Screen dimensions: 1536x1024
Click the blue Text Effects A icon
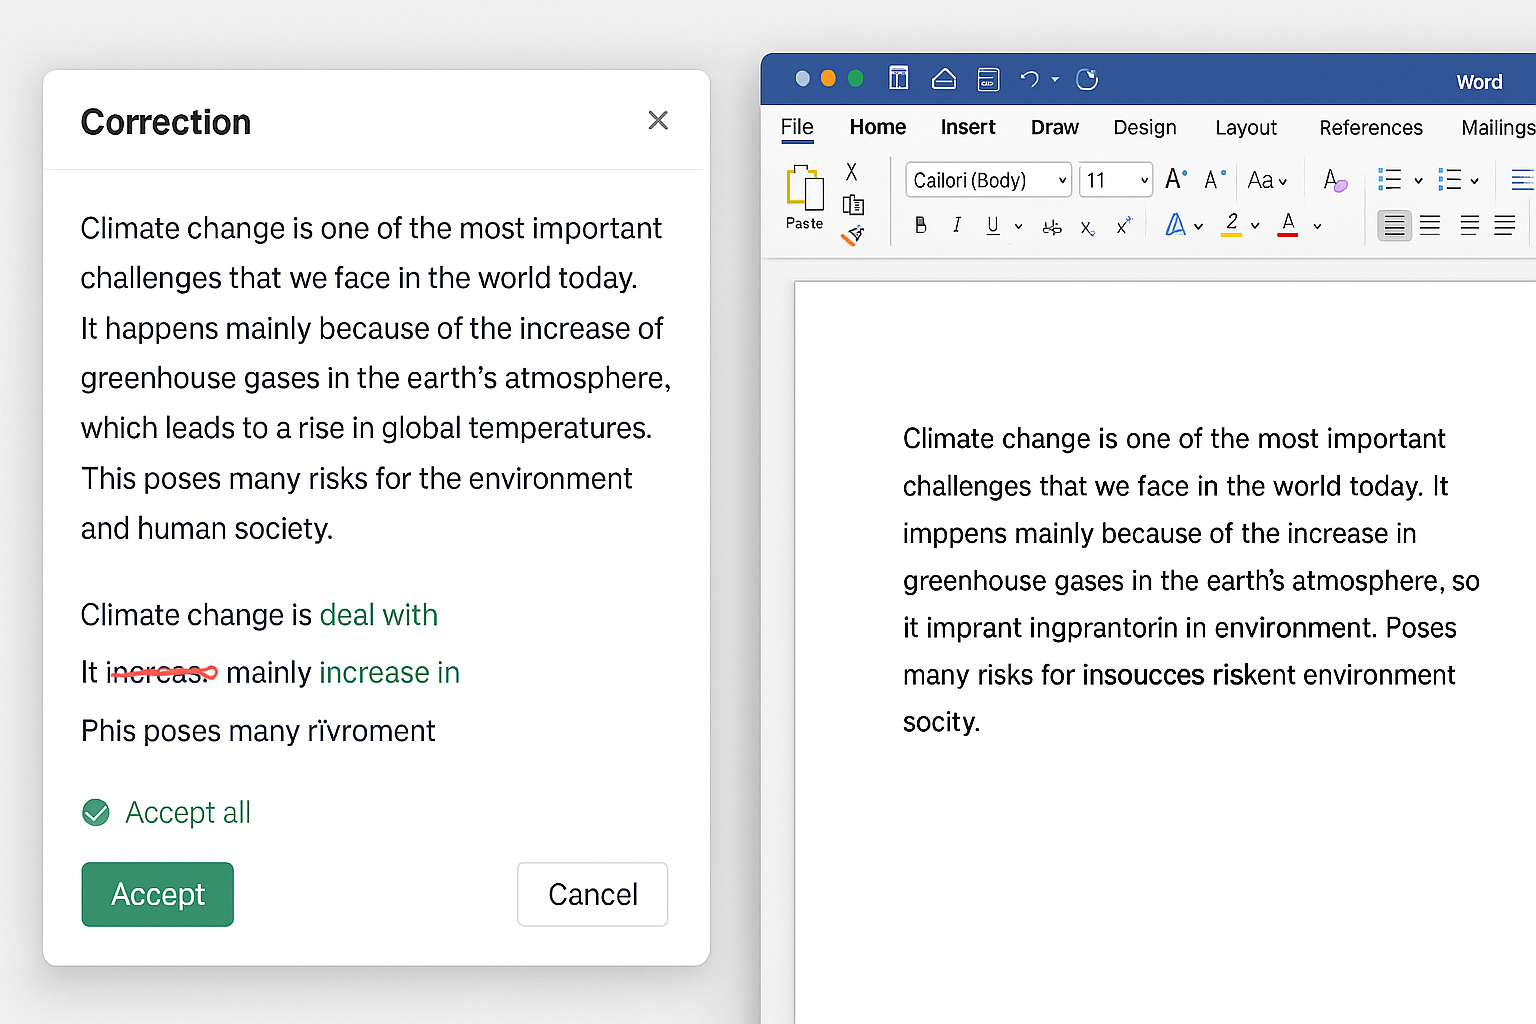(x=1176, y=225)
